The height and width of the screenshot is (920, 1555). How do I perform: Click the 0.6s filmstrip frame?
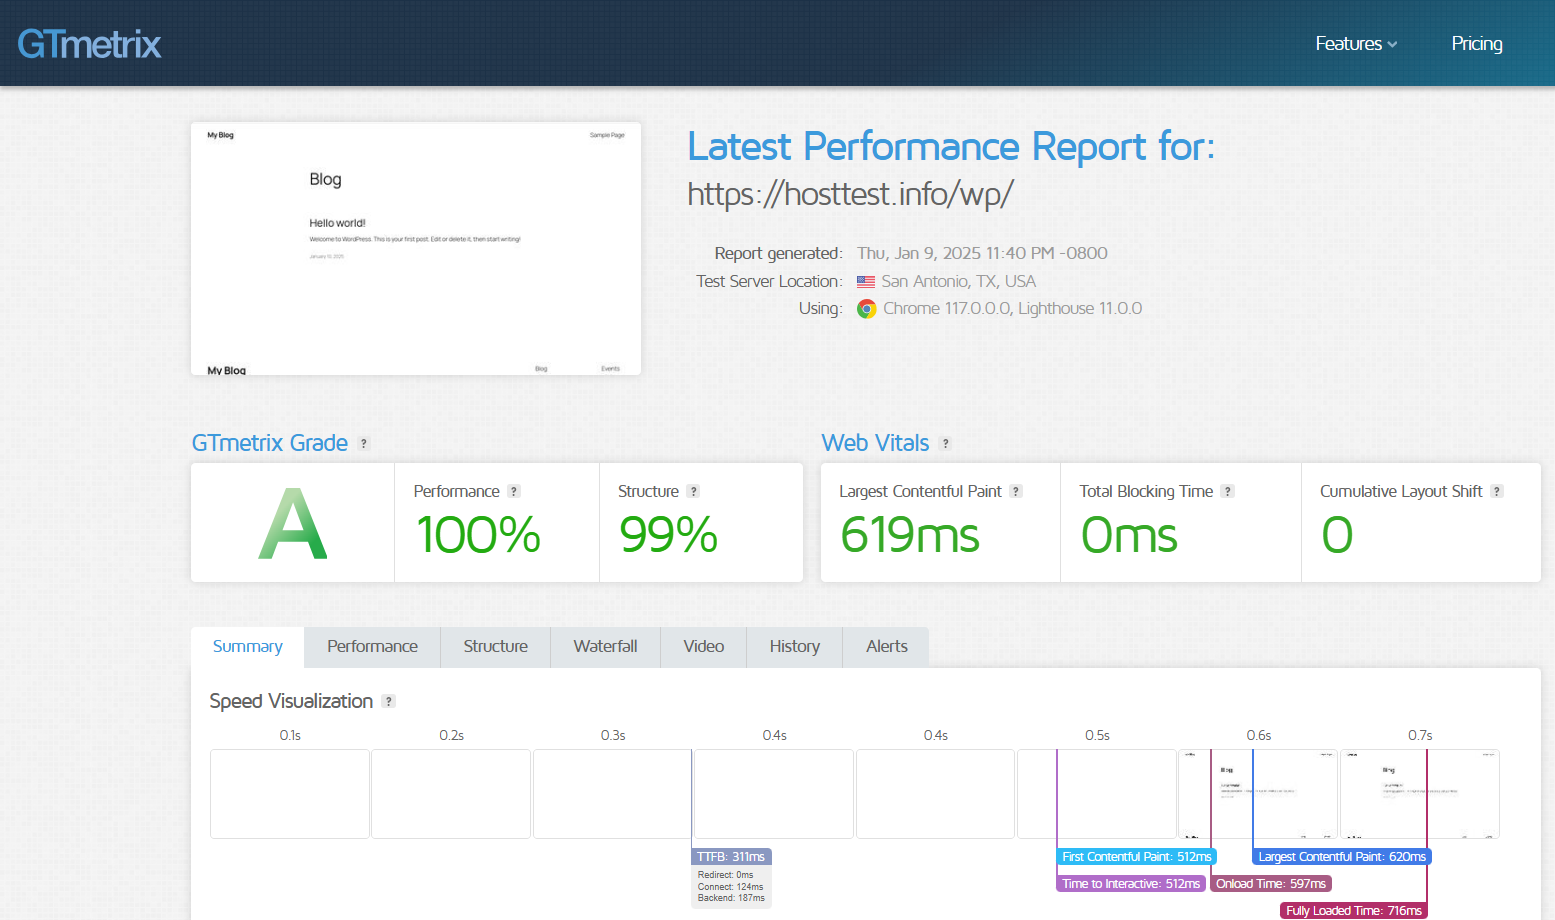[1258, 794]
